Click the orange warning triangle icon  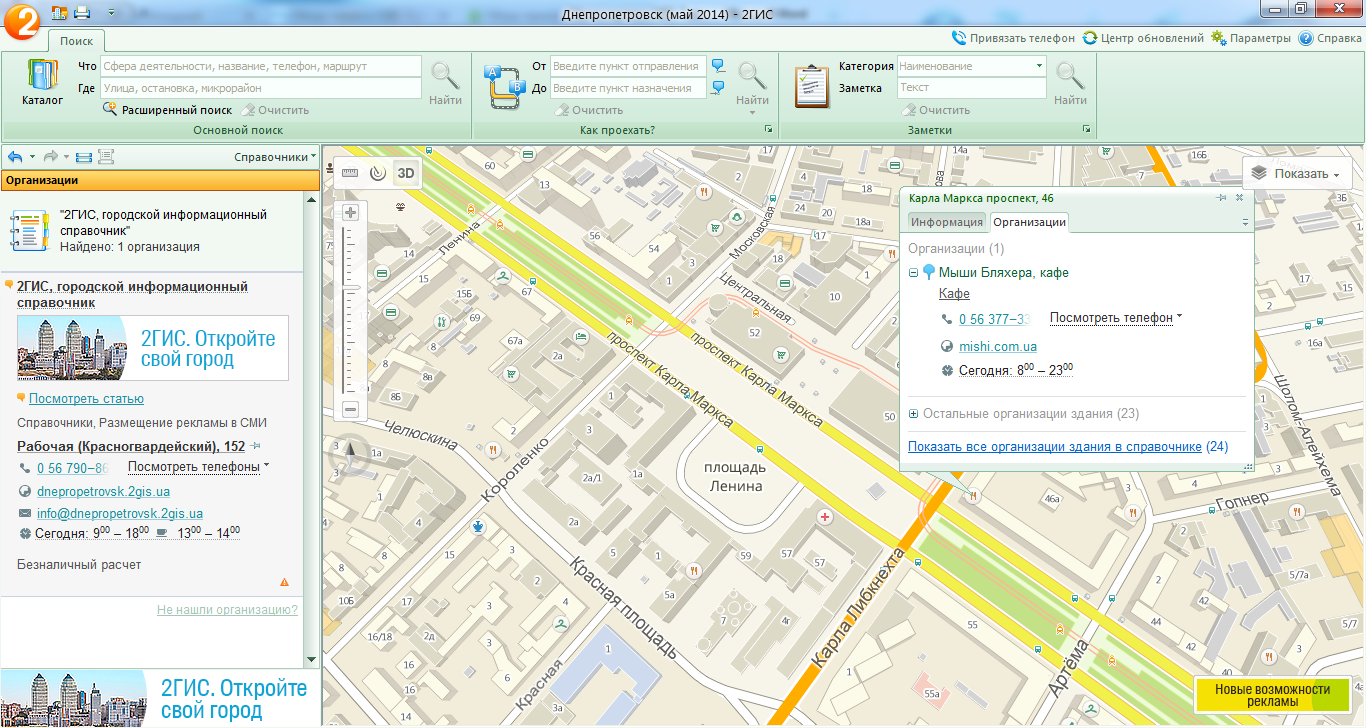pyautogui.click(x=284, y=581)
